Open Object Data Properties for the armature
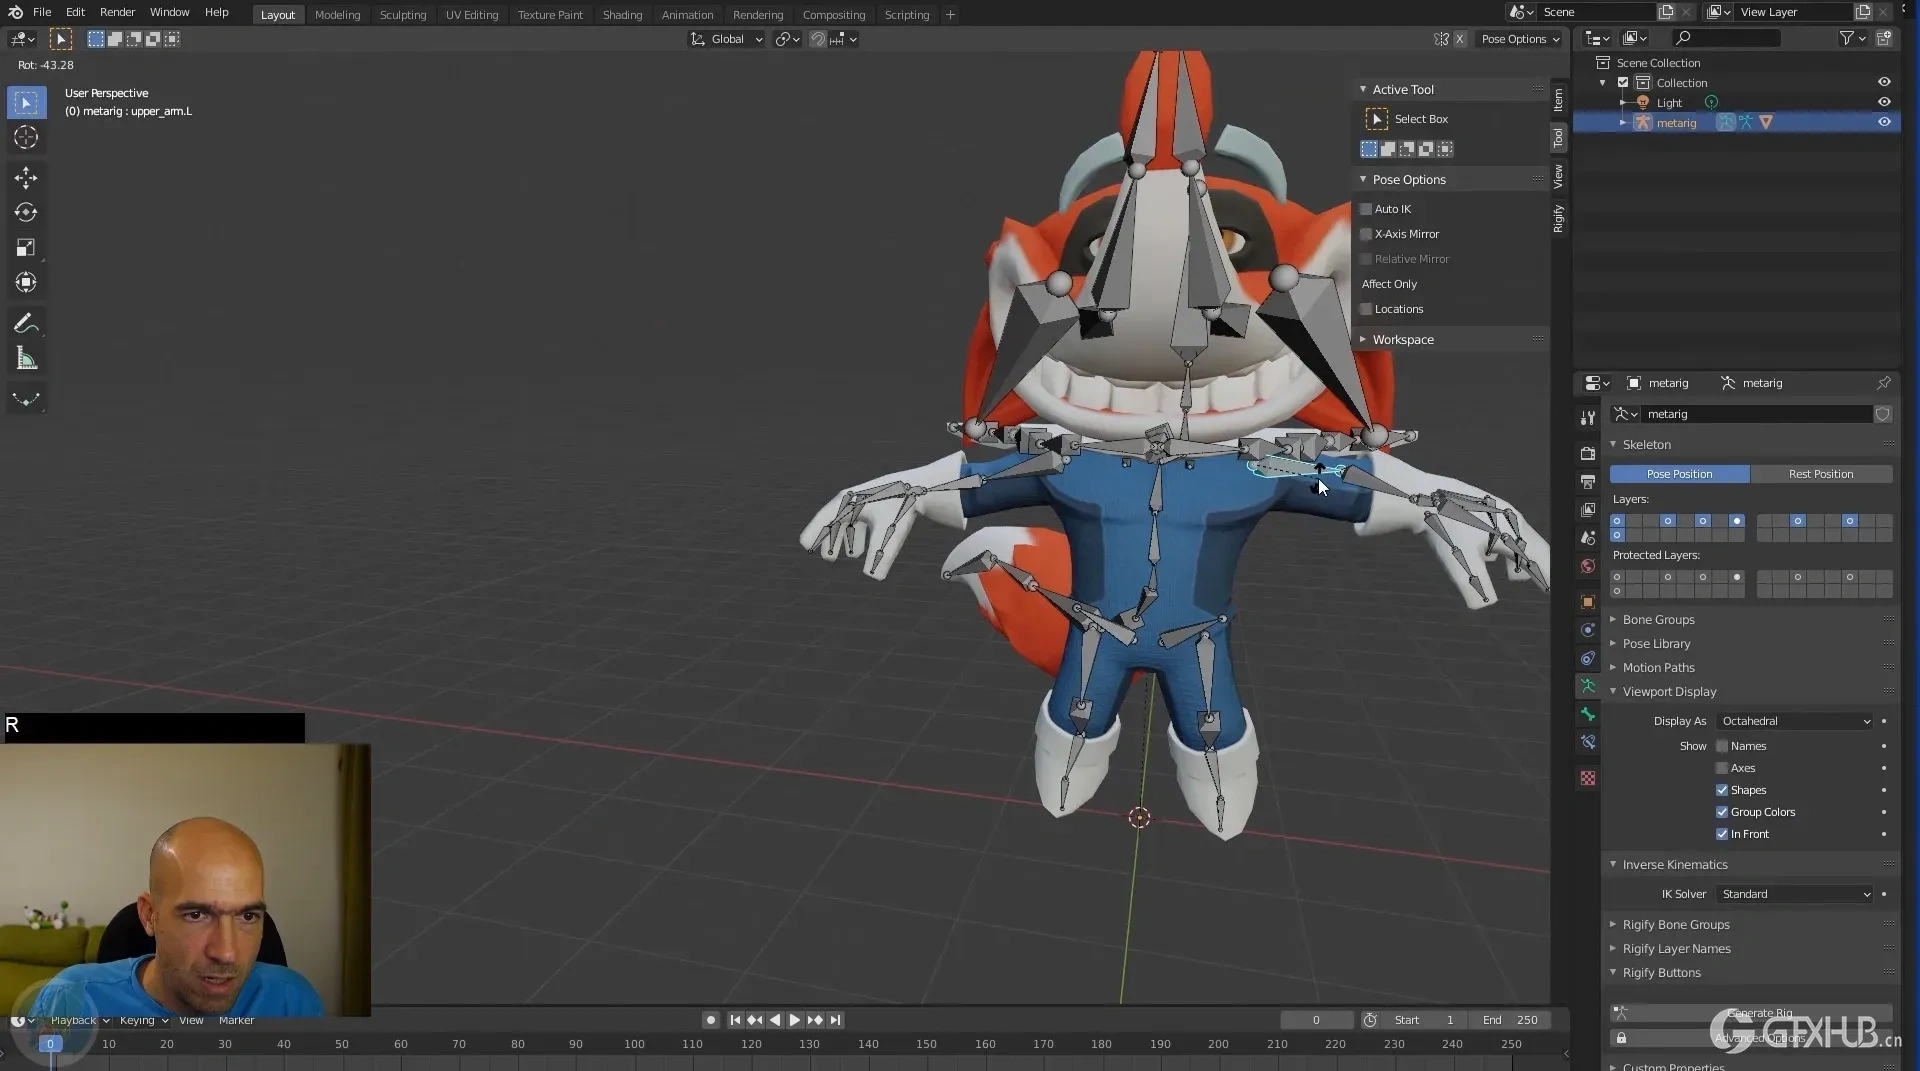 coord(1587,686)
